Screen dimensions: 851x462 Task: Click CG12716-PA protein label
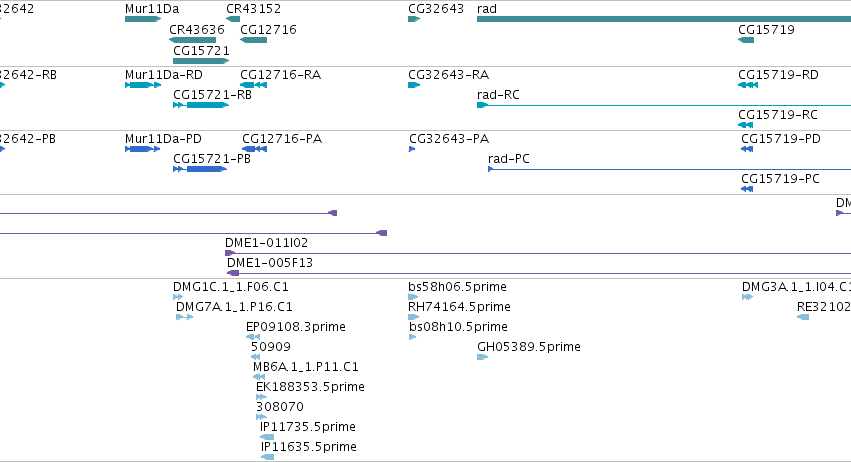[x=282, y=138]
